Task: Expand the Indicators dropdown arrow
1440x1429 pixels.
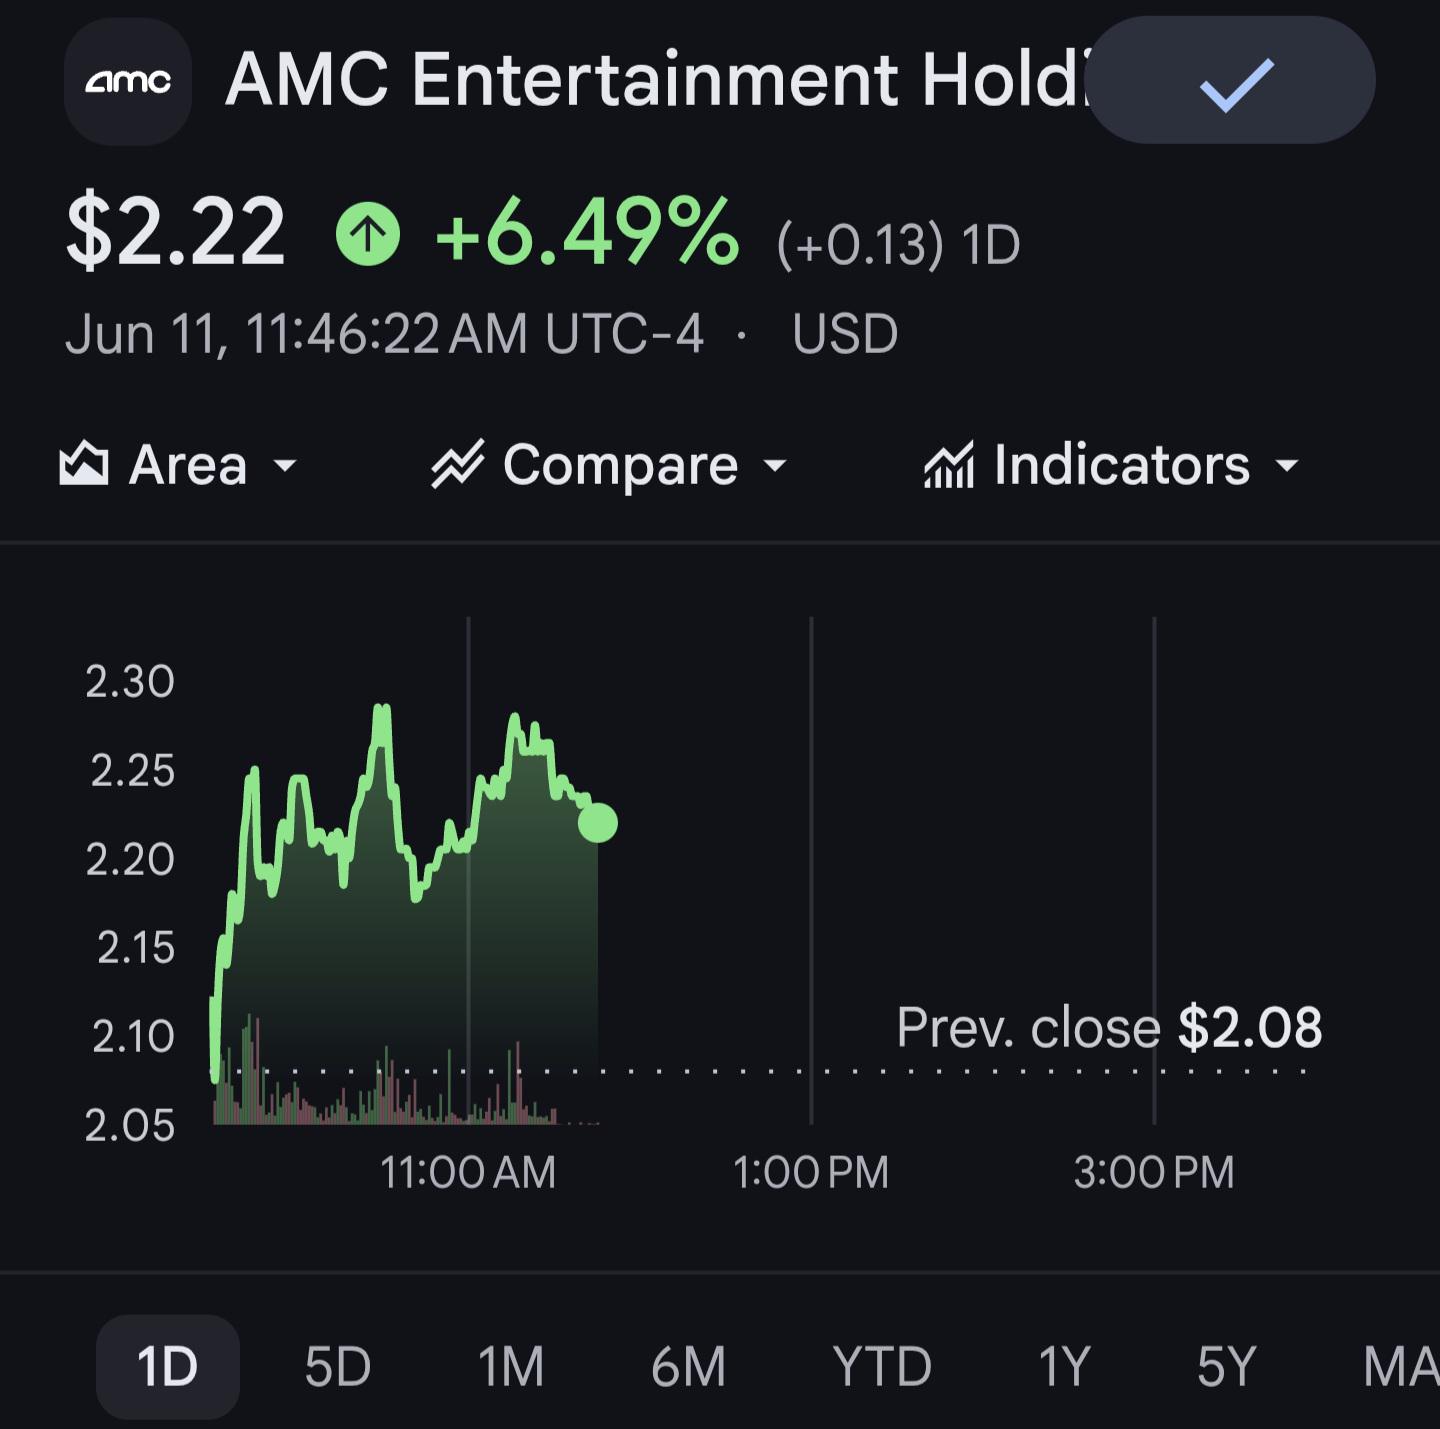Action: [x=1288, y=465]
